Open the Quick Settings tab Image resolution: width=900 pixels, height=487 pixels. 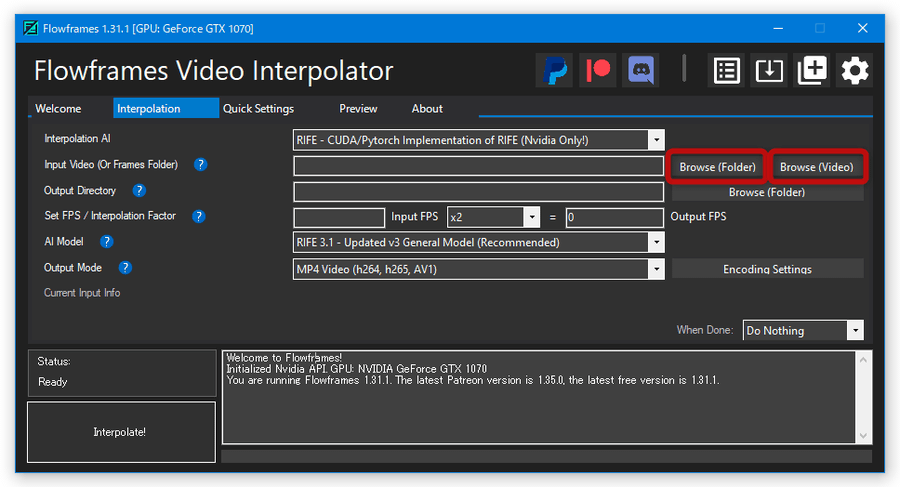pyautogui.click(x=258, y=109)
